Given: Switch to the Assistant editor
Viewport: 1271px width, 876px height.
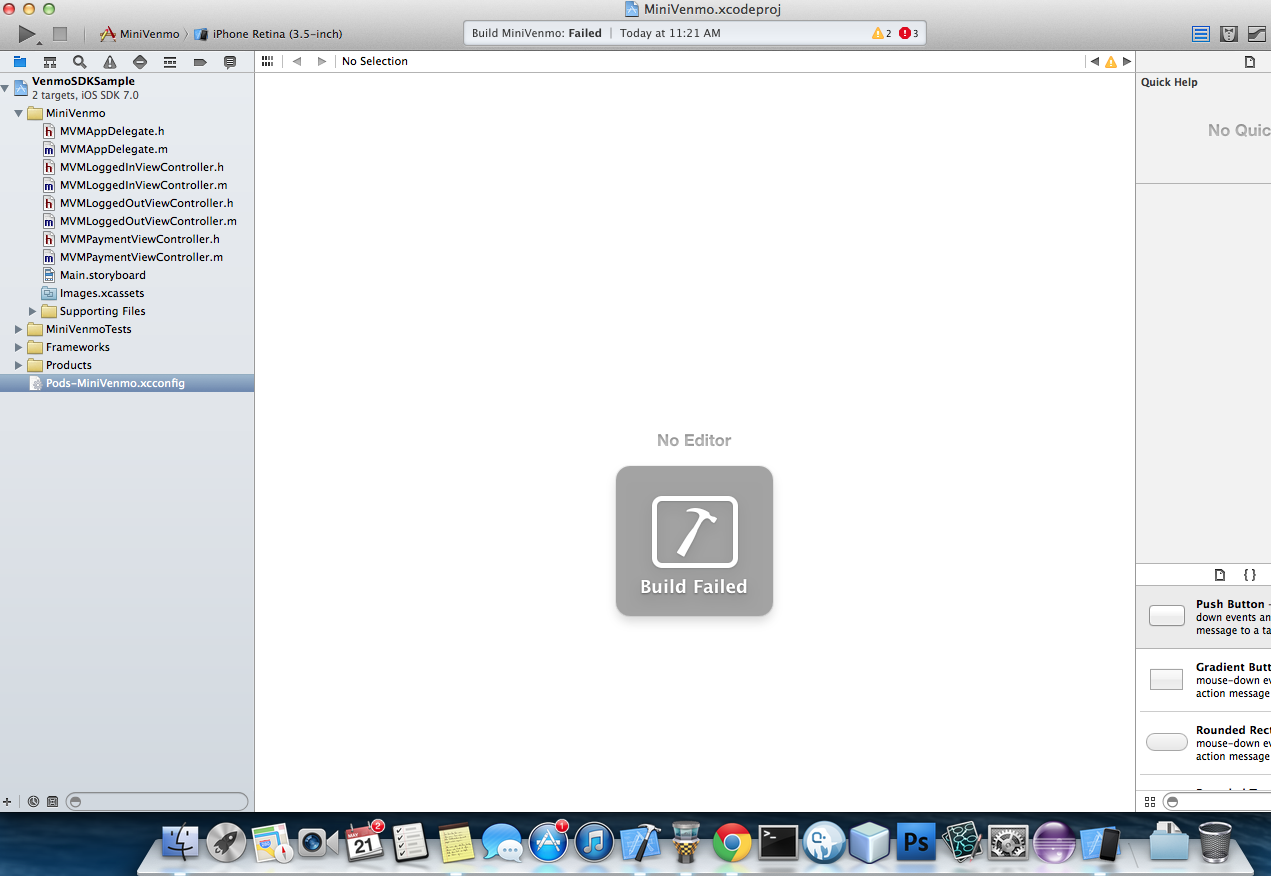Looking at the screenshot, I should (x=1229, y=34).
